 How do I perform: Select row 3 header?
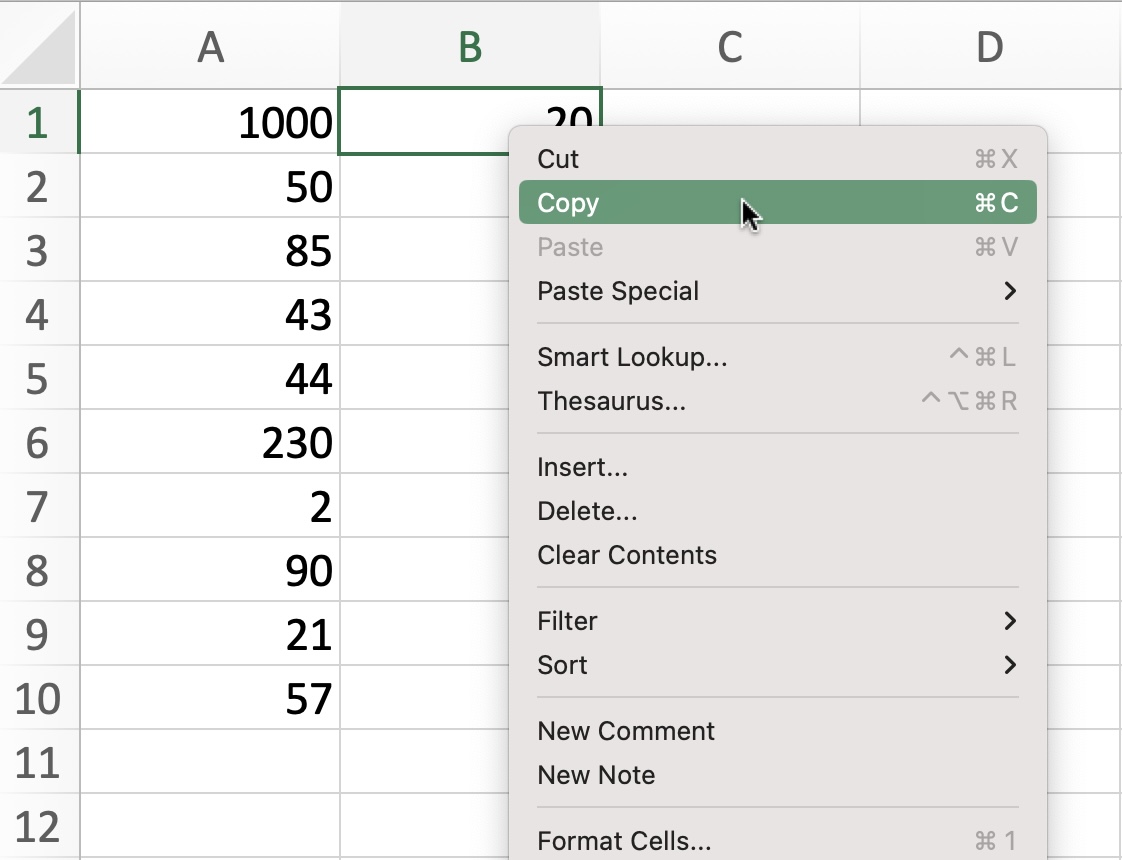39,250
